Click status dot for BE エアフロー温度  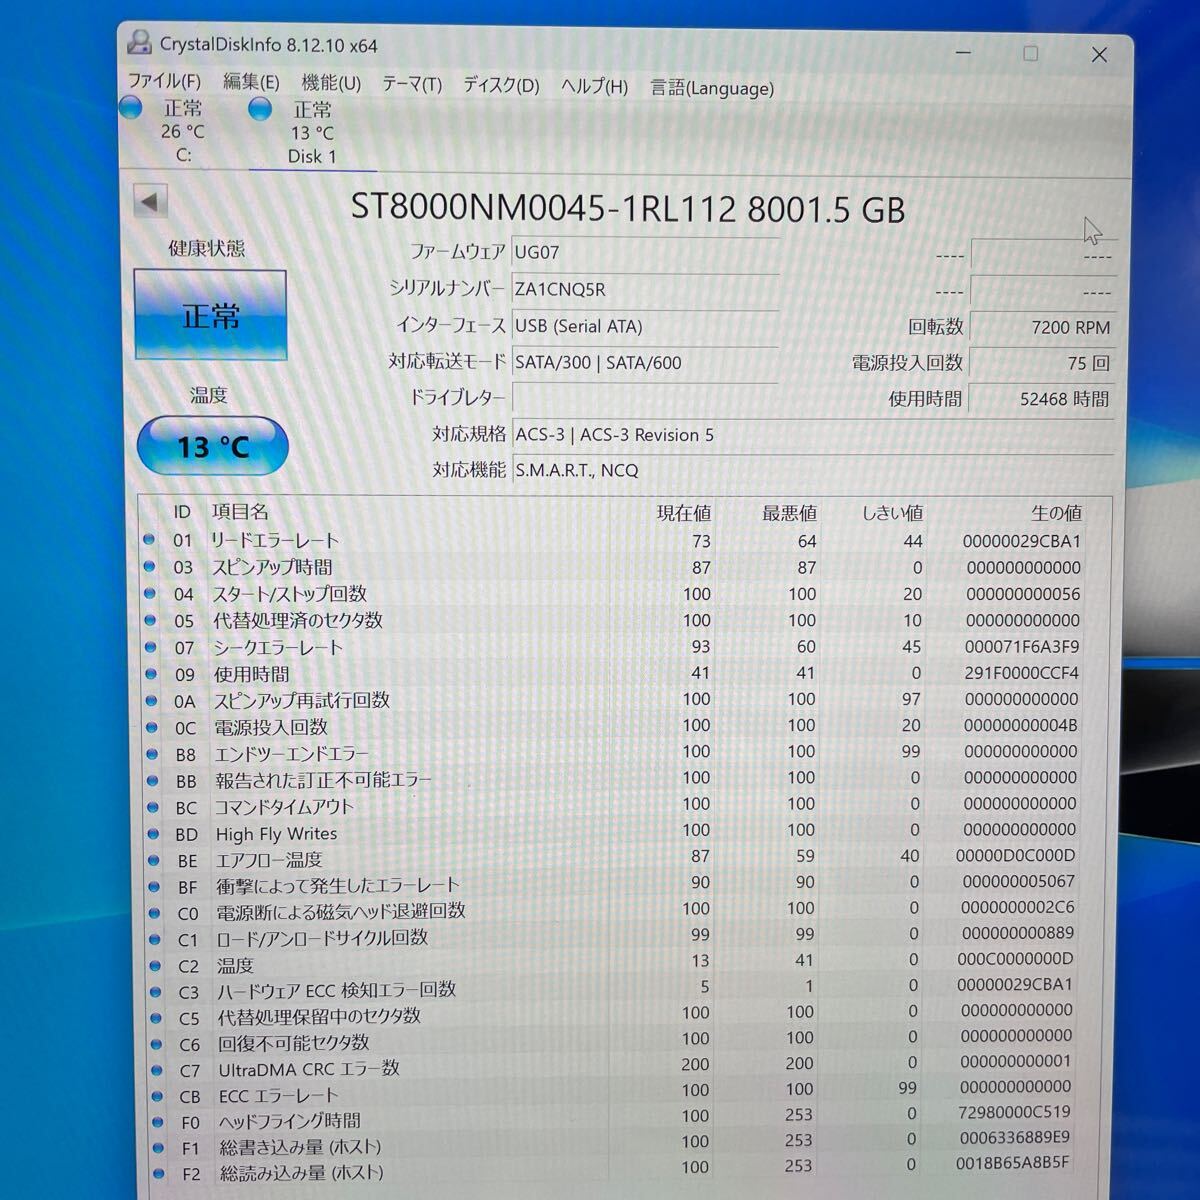pyautogui.click(x=154, y=860)
